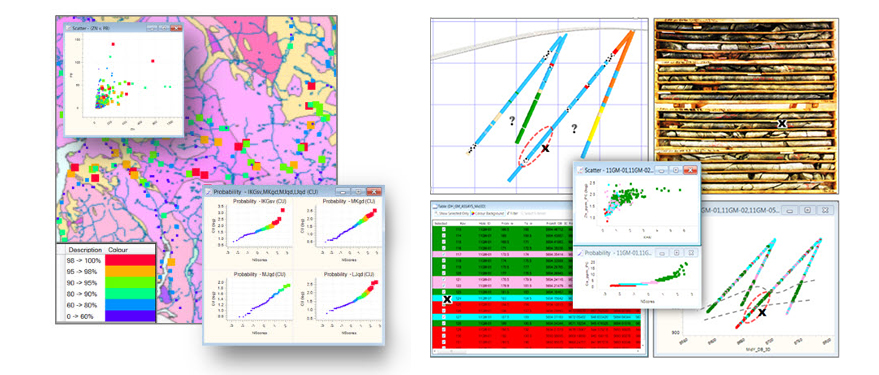This screenshot has width=879, height=375.
Task: Click the red 98 -> 100% colour swatch
Action: pyautogui.click(x=130, y=260)
